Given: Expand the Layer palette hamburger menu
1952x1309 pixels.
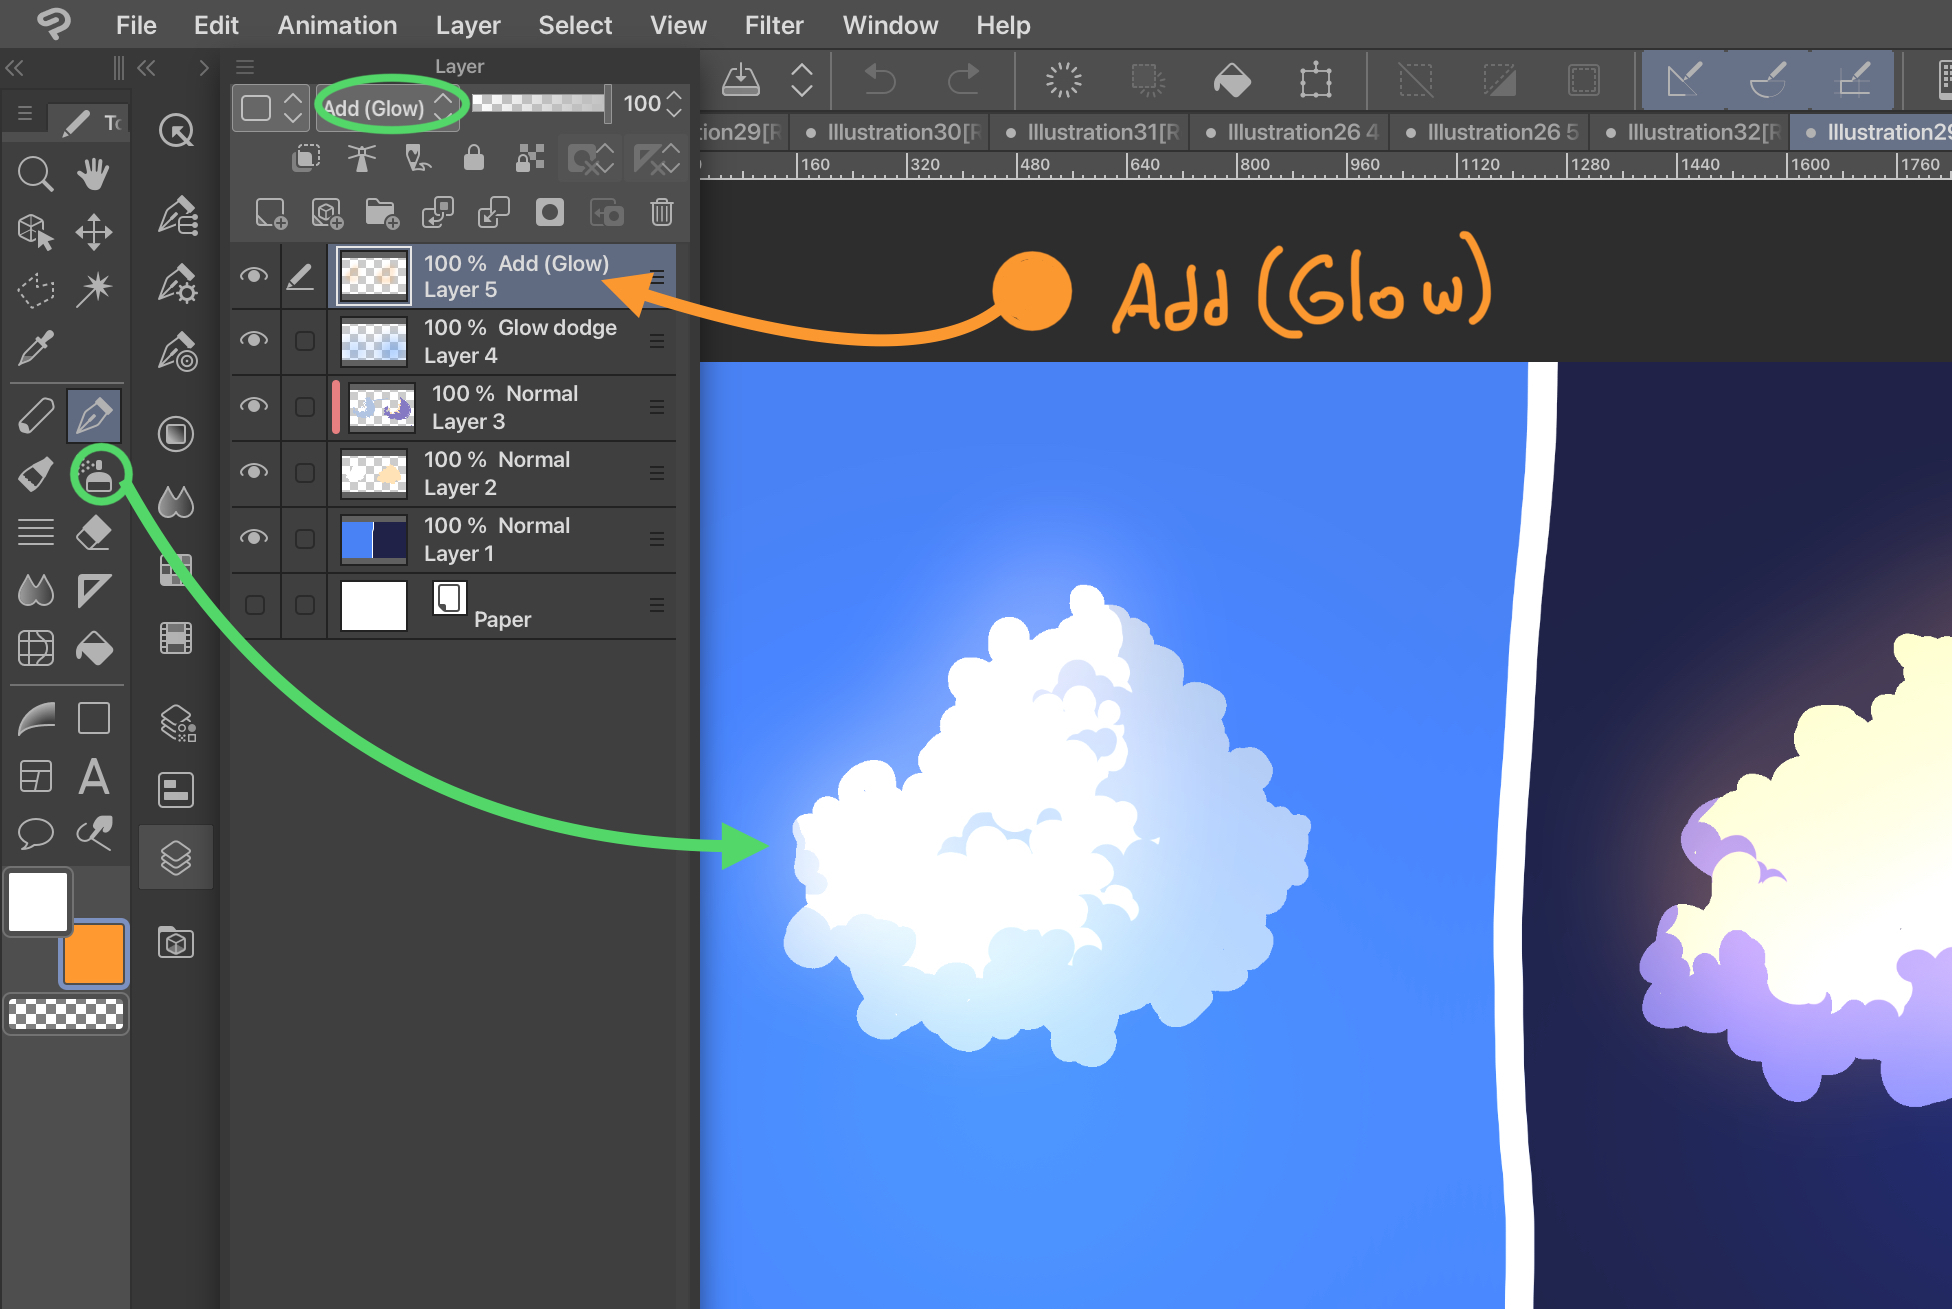Looking at the screenshot, I should point(245,67).
